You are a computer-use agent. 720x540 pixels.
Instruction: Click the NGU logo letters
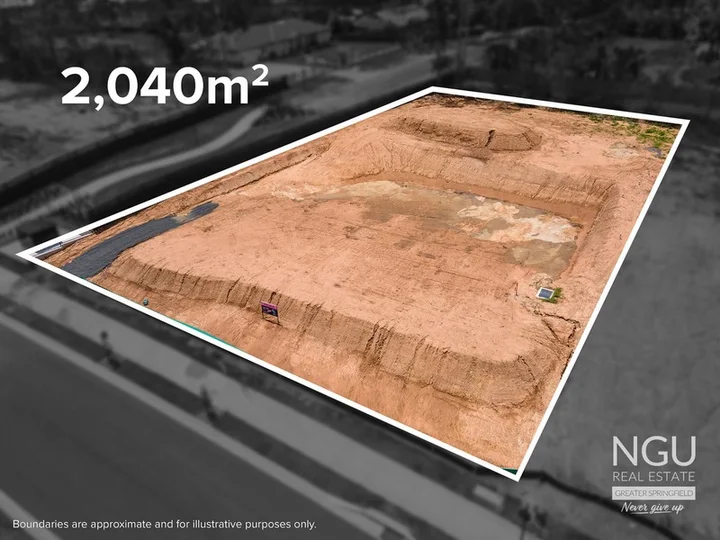point(653,453)
